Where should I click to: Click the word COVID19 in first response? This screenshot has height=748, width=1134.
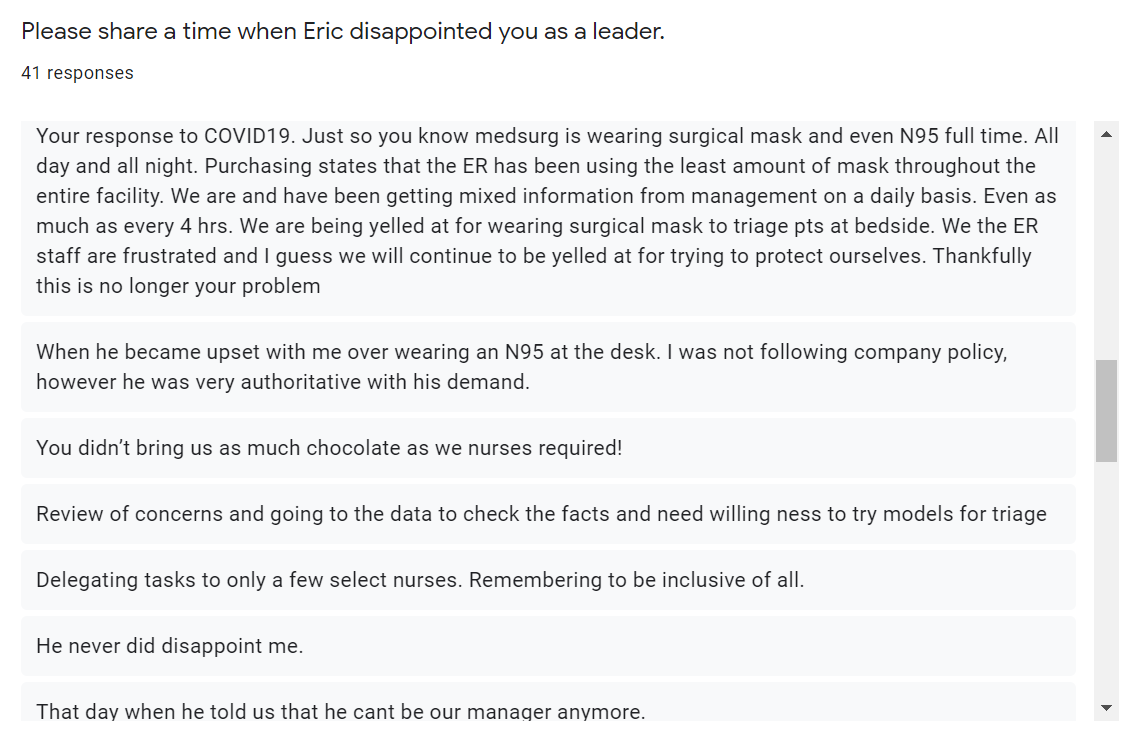point(248,136)
